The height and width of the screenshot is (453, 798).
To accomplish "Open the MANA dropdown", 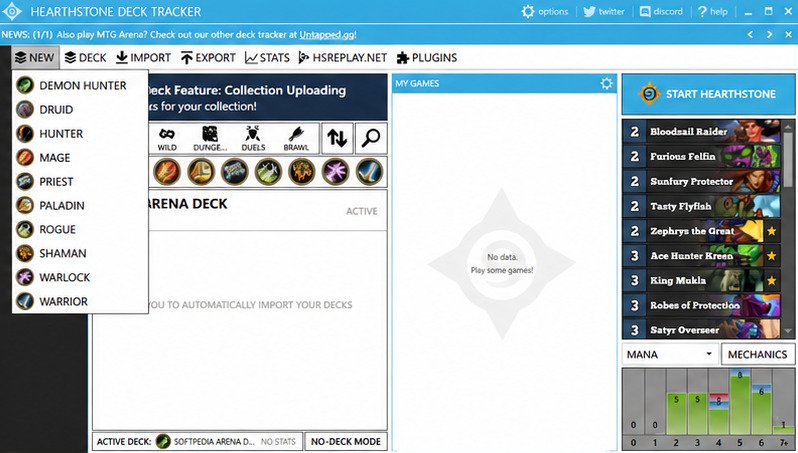I will coord(670,354).
